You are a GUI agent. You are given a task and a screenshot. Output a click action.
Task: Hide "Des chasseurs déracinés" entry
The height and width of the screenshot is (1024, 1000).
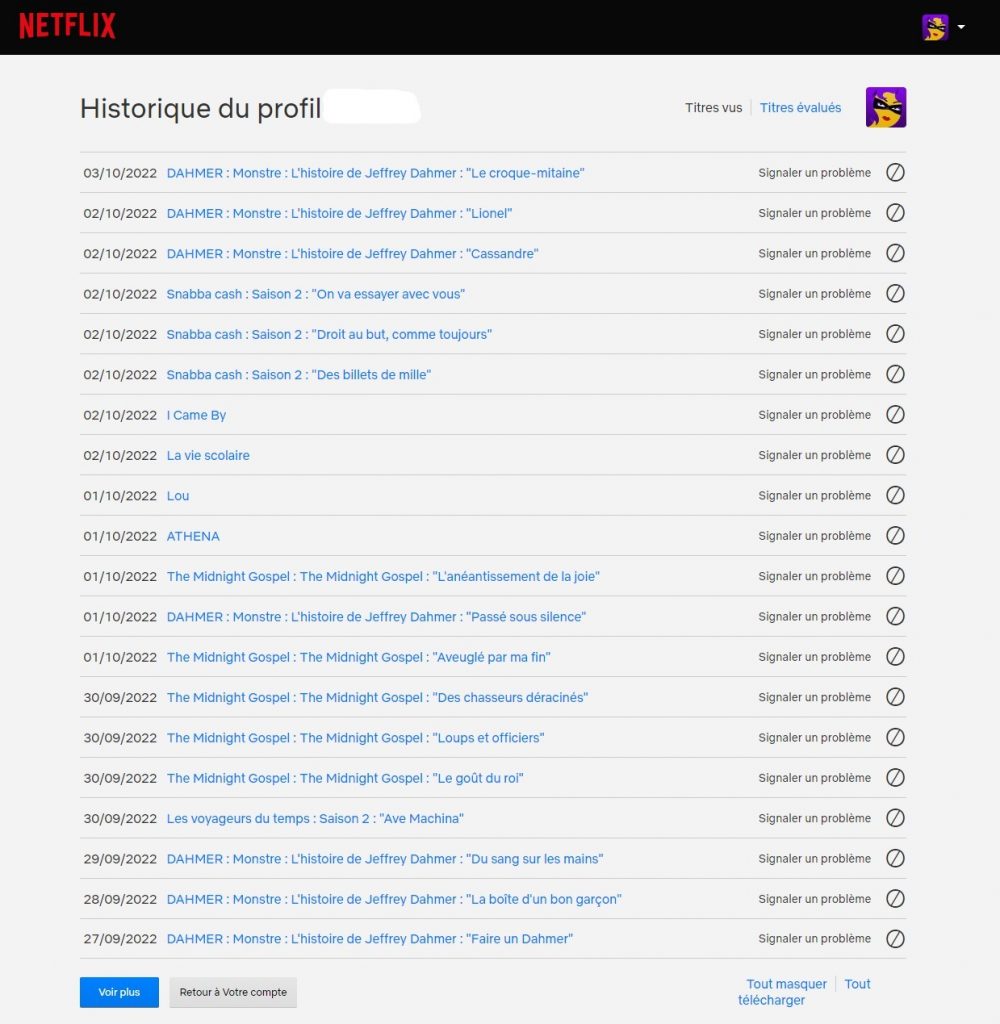click(895, 697)
